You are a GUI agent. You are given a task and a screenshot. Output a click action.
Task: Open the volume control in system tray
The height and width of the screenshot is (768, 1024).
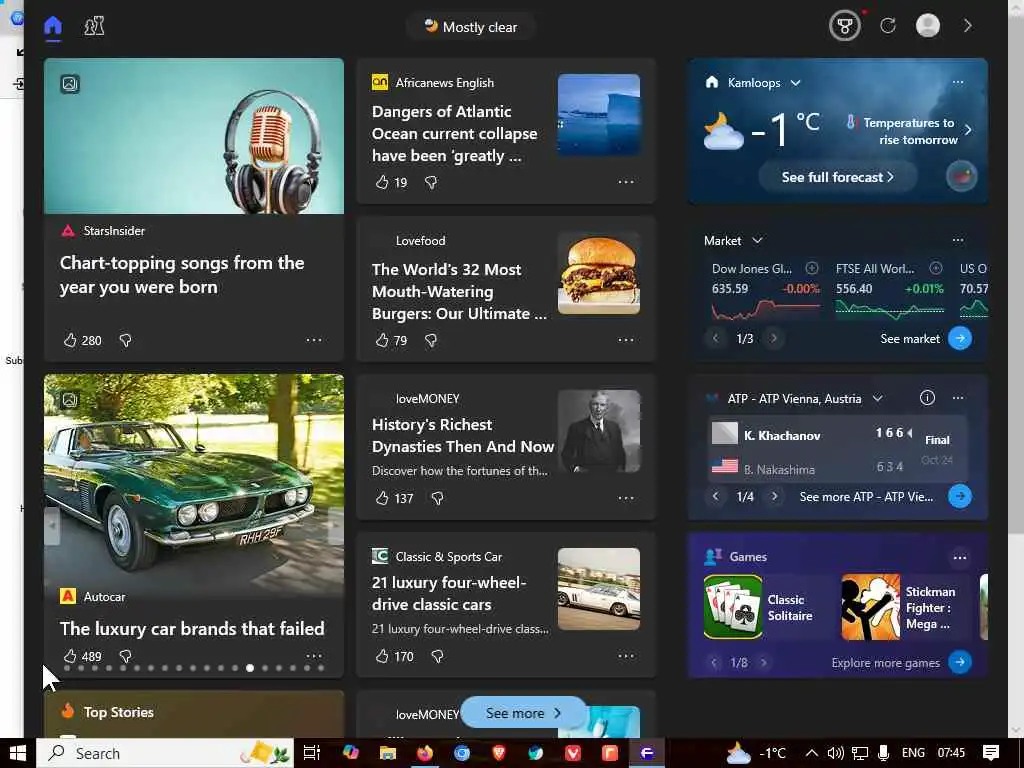(x=835, y=753)
